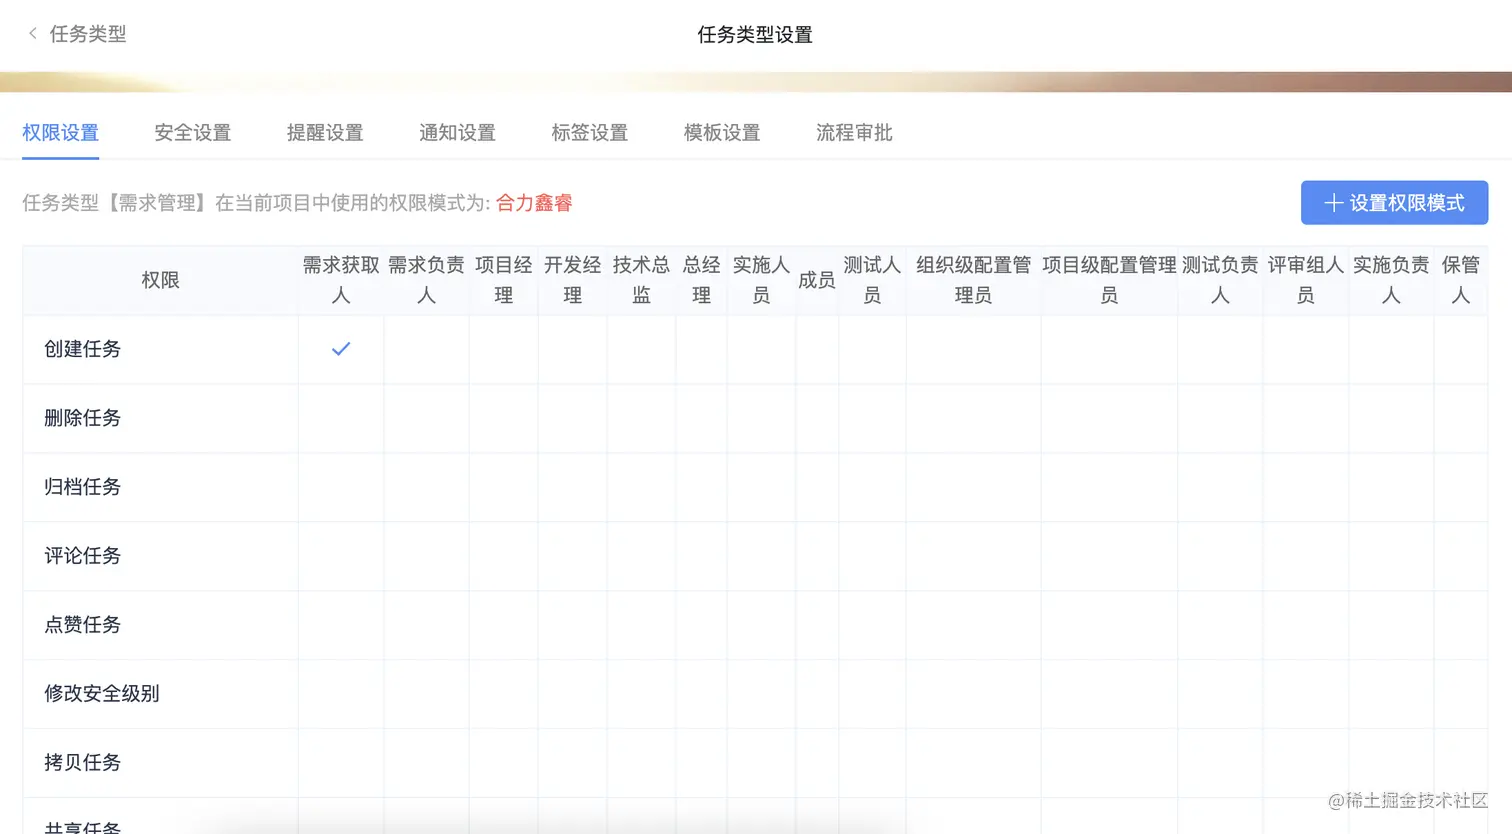Screen dimensions: 1512x834
Task: Click the 设置权限模式 button
Action: (x=1394, y=203)
